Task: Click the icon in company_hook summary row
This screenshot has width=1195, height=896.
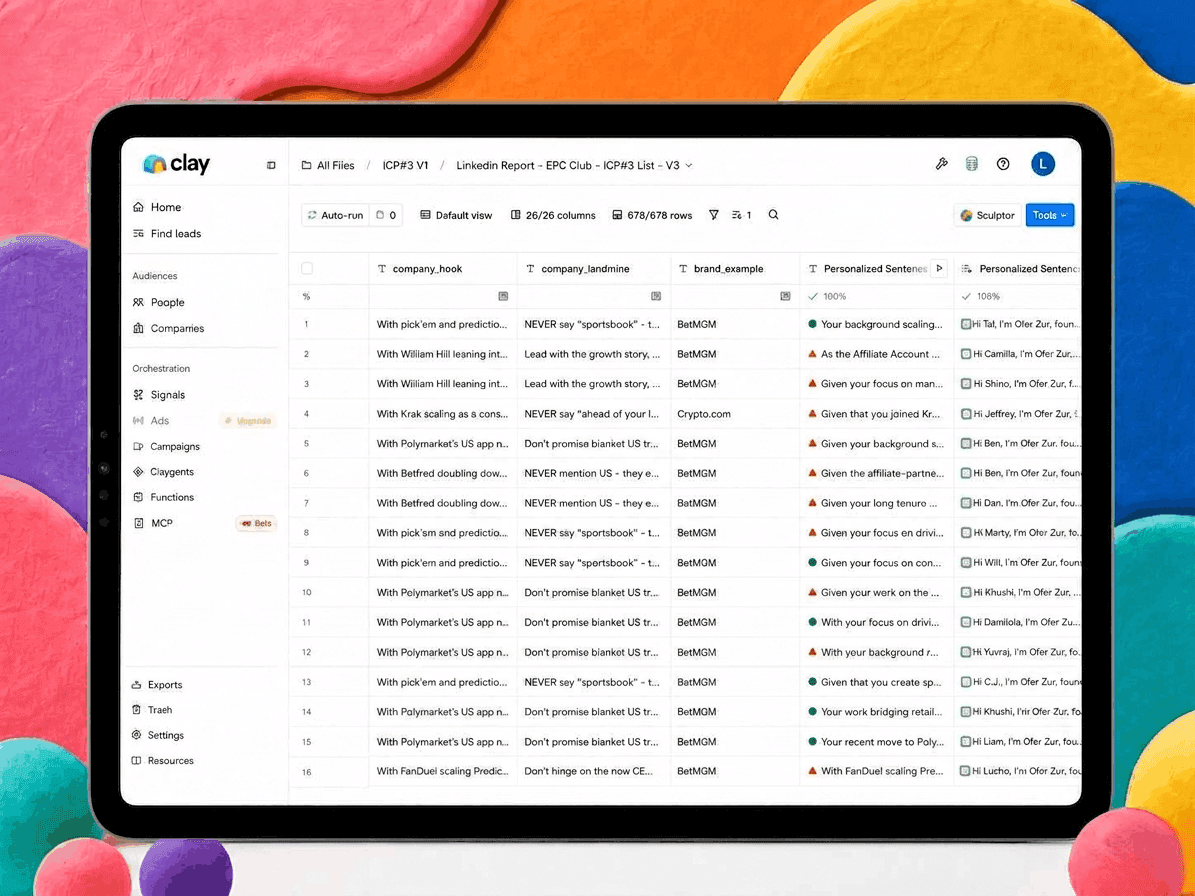Action: point(503,296)
